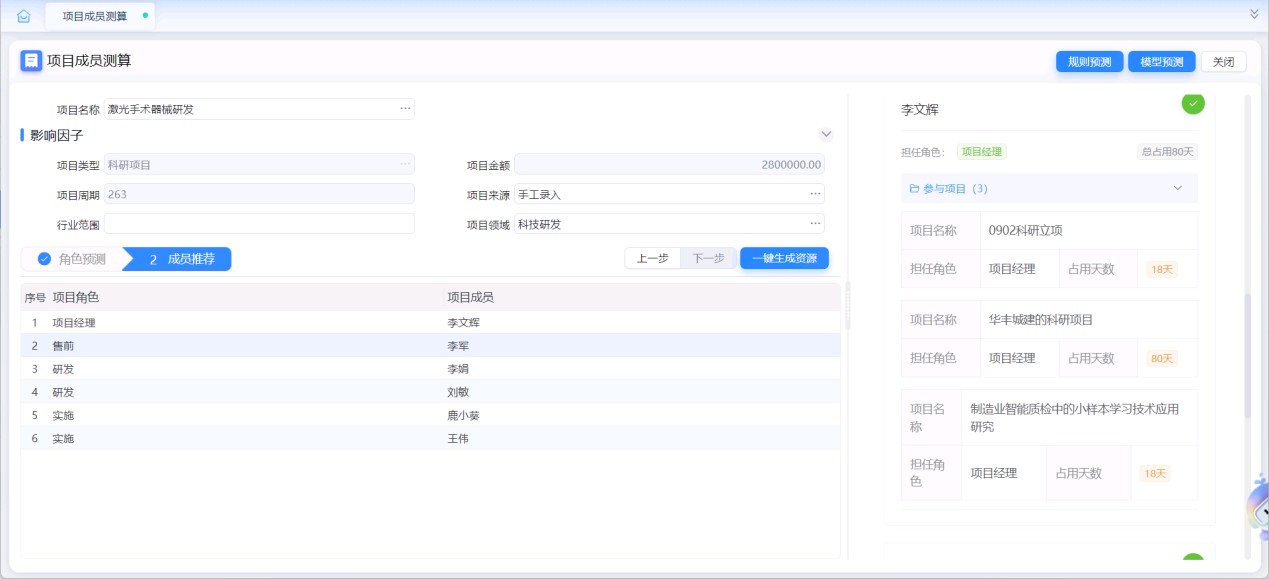Collapse the 影响因子 section
The width and height of the screenshot is (1269, 579).
pyautogui.click(x=826, y=134)
